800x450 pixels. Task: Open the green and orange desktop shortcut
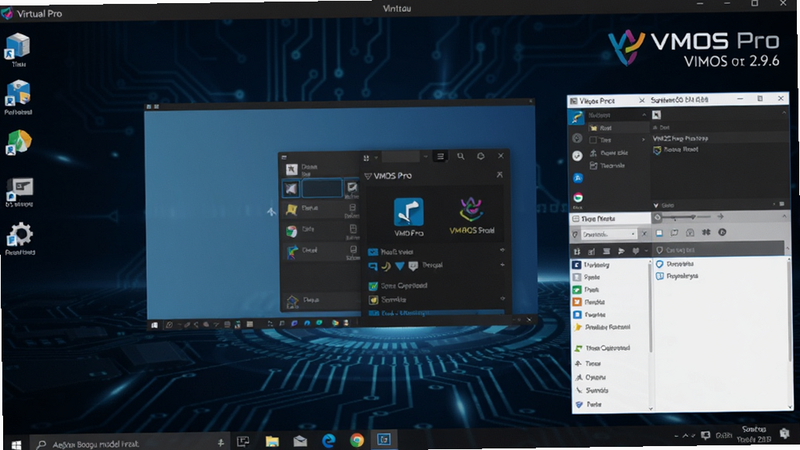coord(18,142)
